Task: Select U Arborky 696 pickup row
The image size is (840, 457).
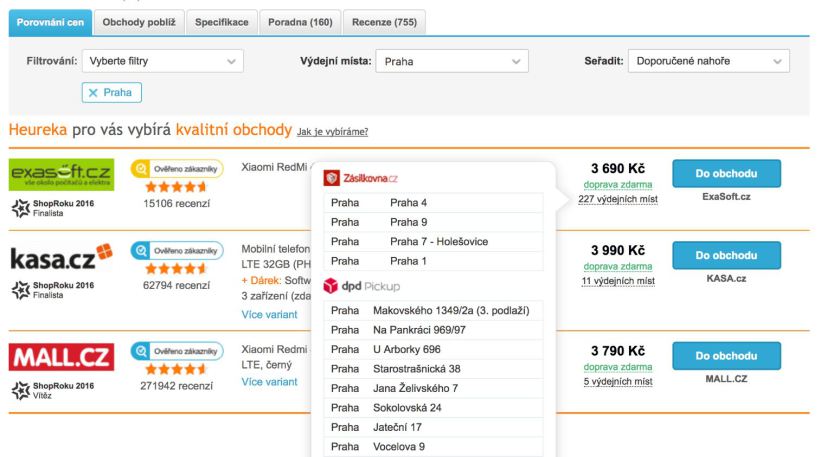Action: point(433,349)
